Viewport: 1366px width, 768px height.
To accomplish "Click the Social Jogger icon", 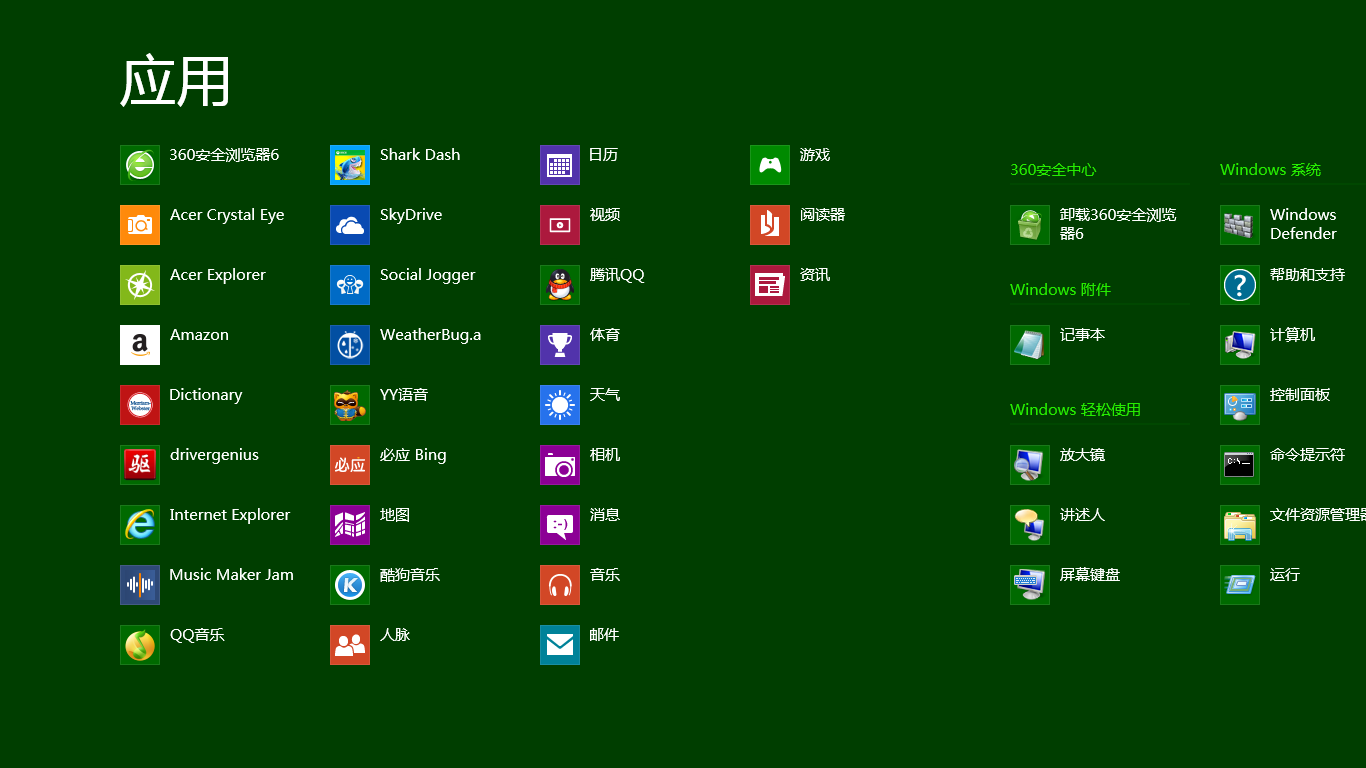I will pos(350,285).
